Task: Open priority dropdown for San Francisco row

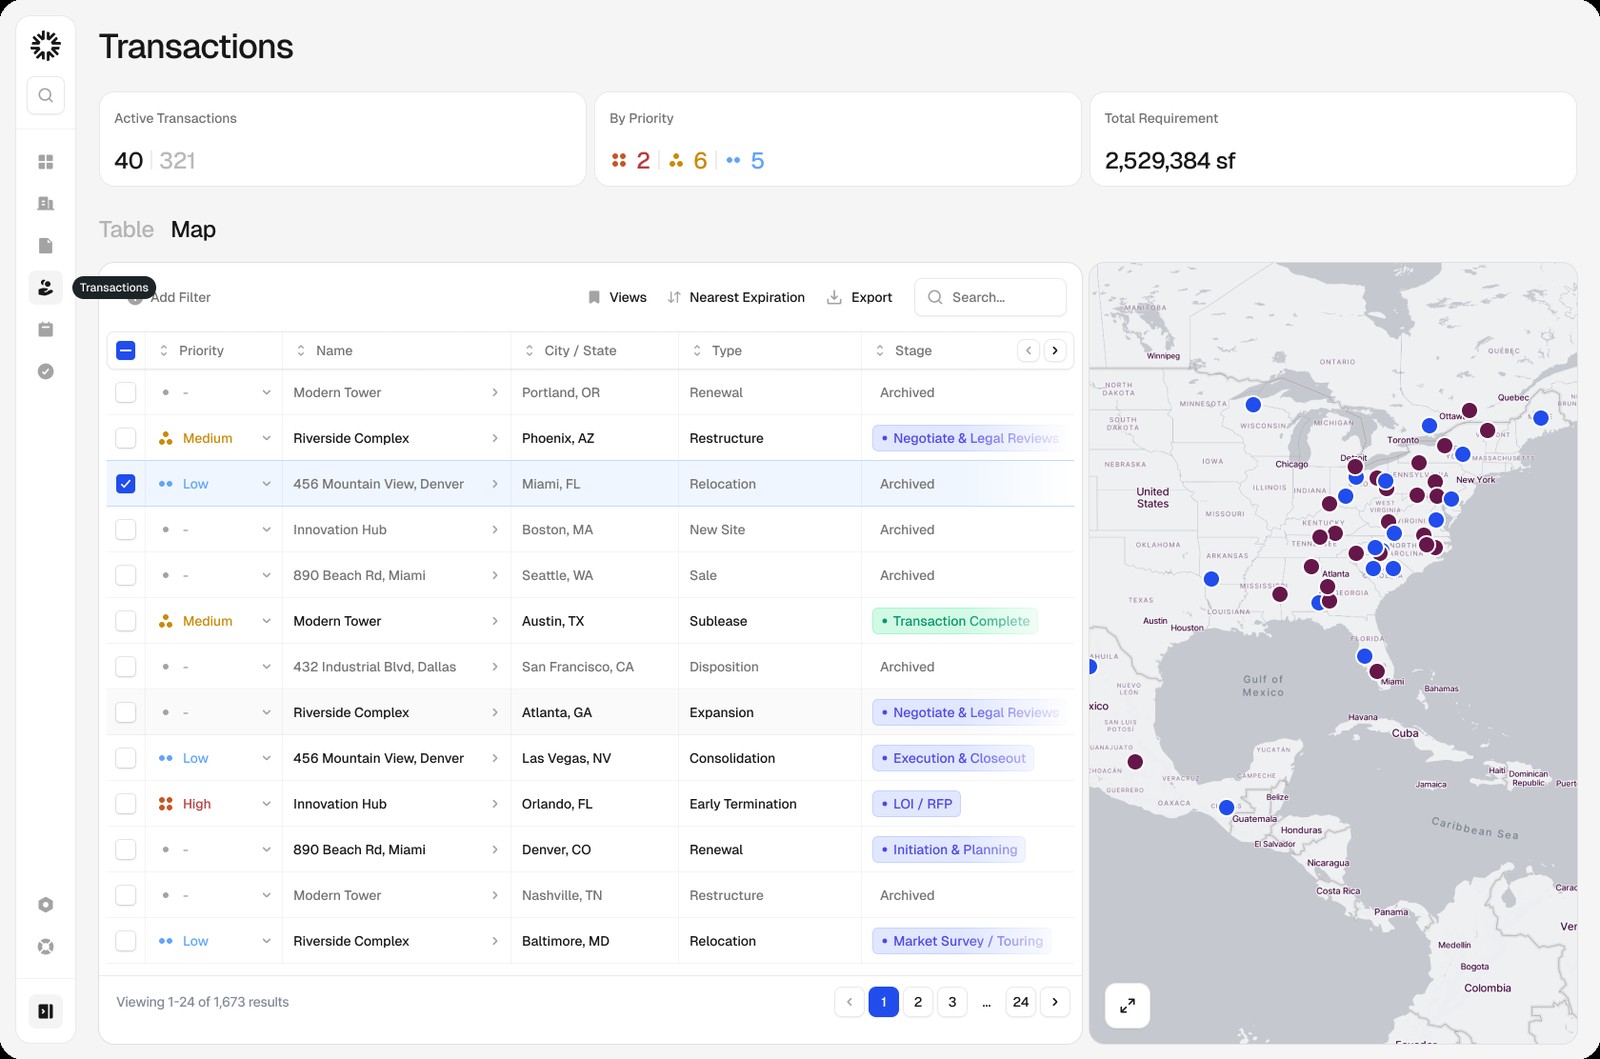Action: pyautogui.click(x=266, y=667)
